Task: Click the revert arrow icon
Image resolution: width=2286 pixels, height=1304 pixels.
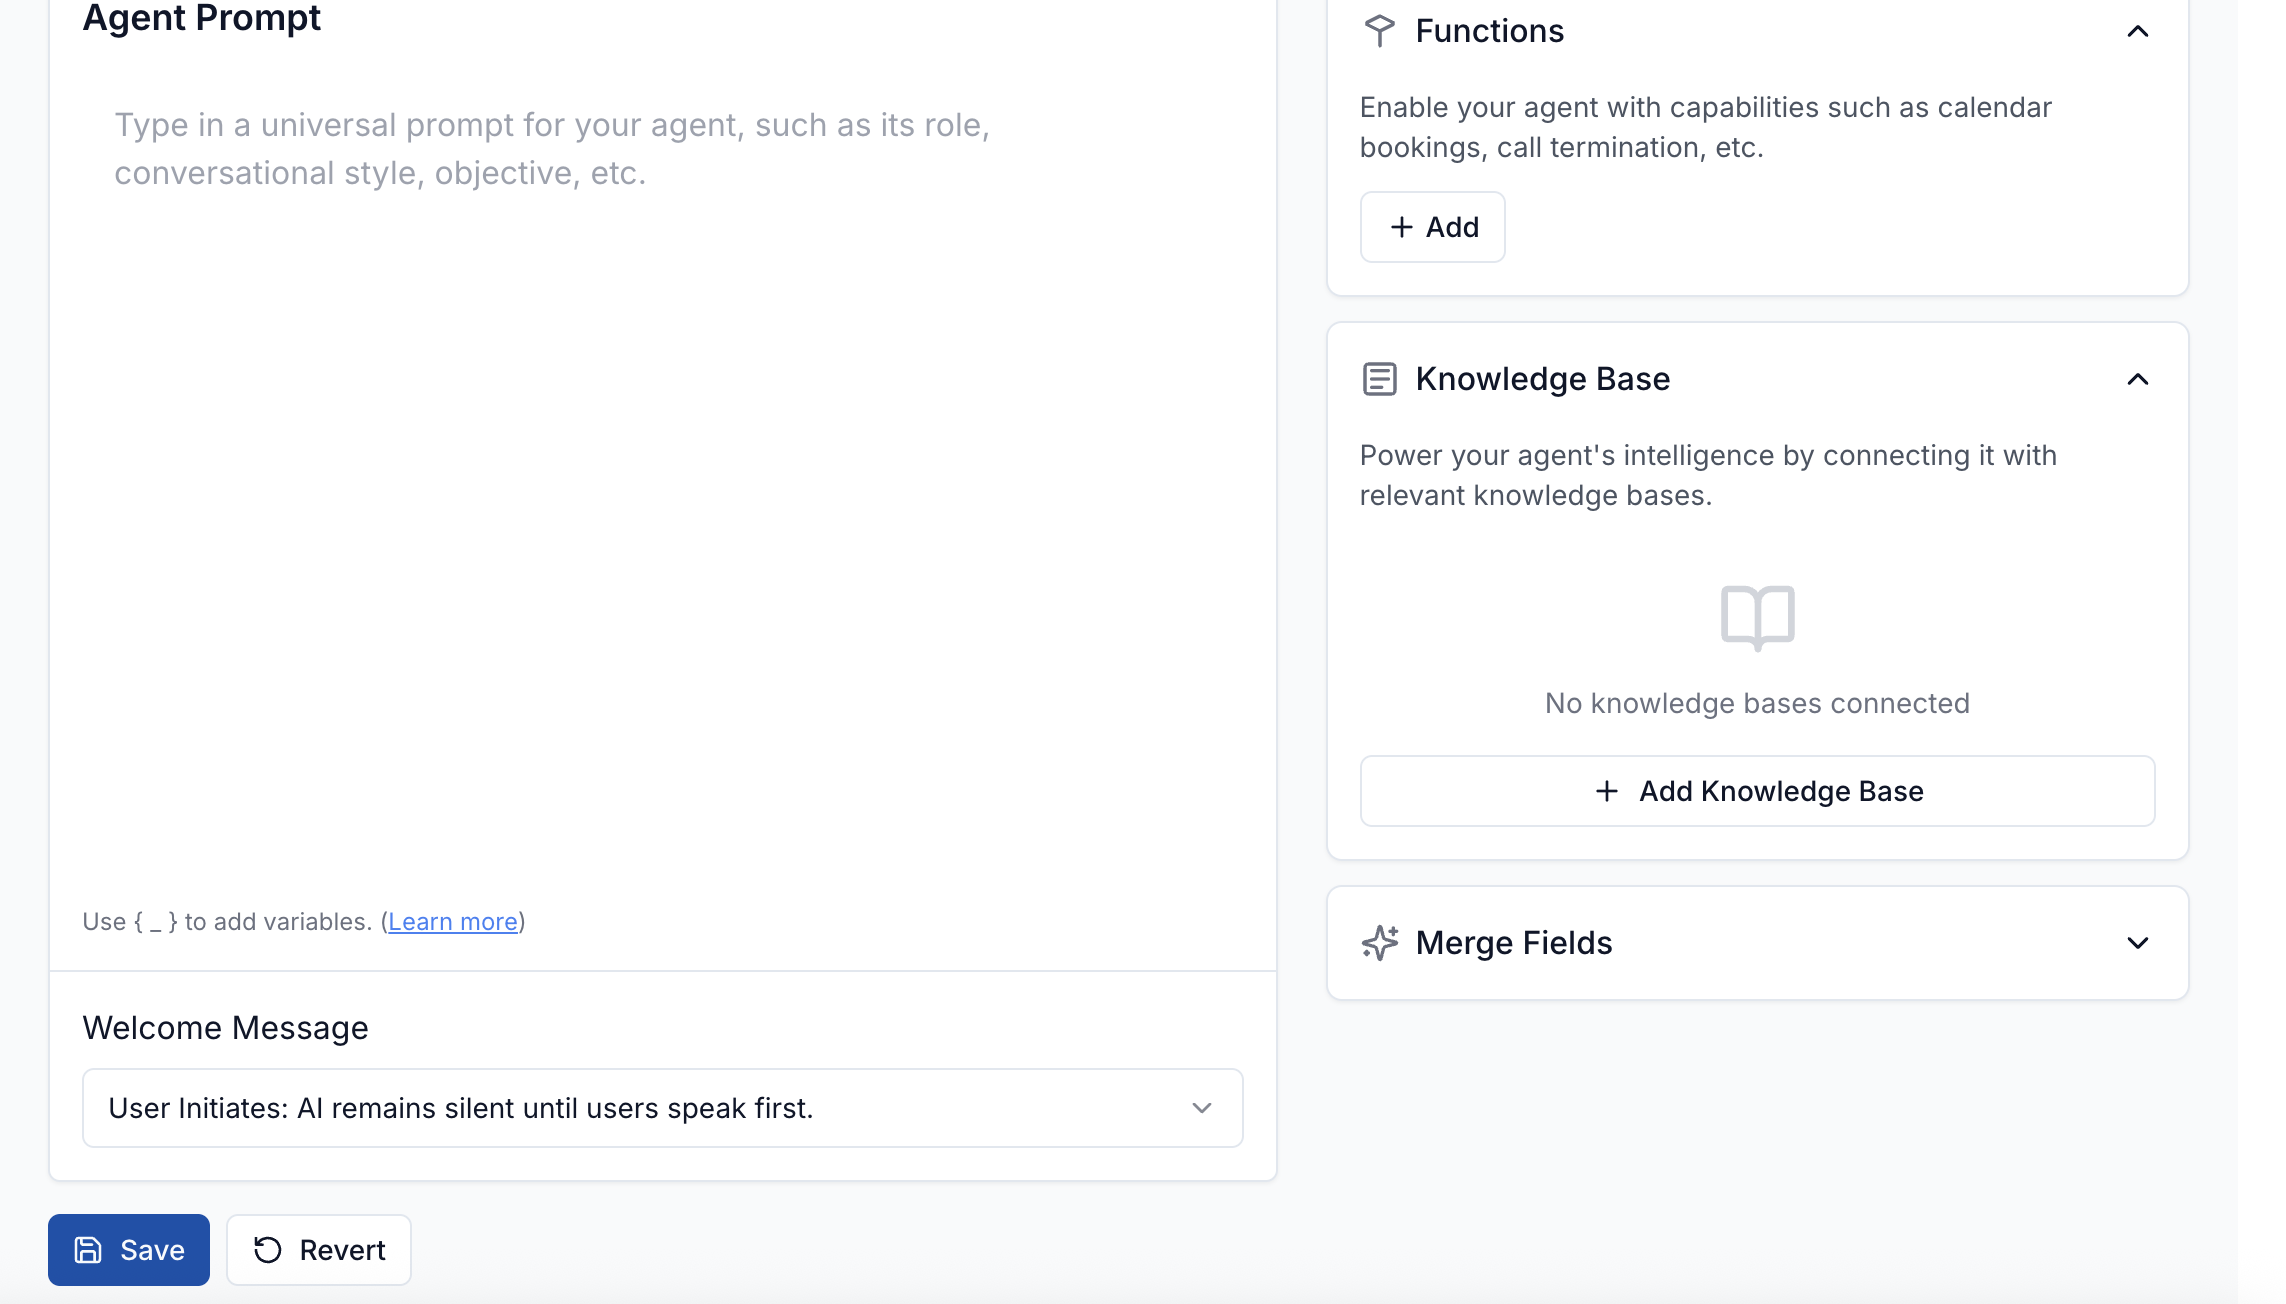Action: pos(266,1249)
